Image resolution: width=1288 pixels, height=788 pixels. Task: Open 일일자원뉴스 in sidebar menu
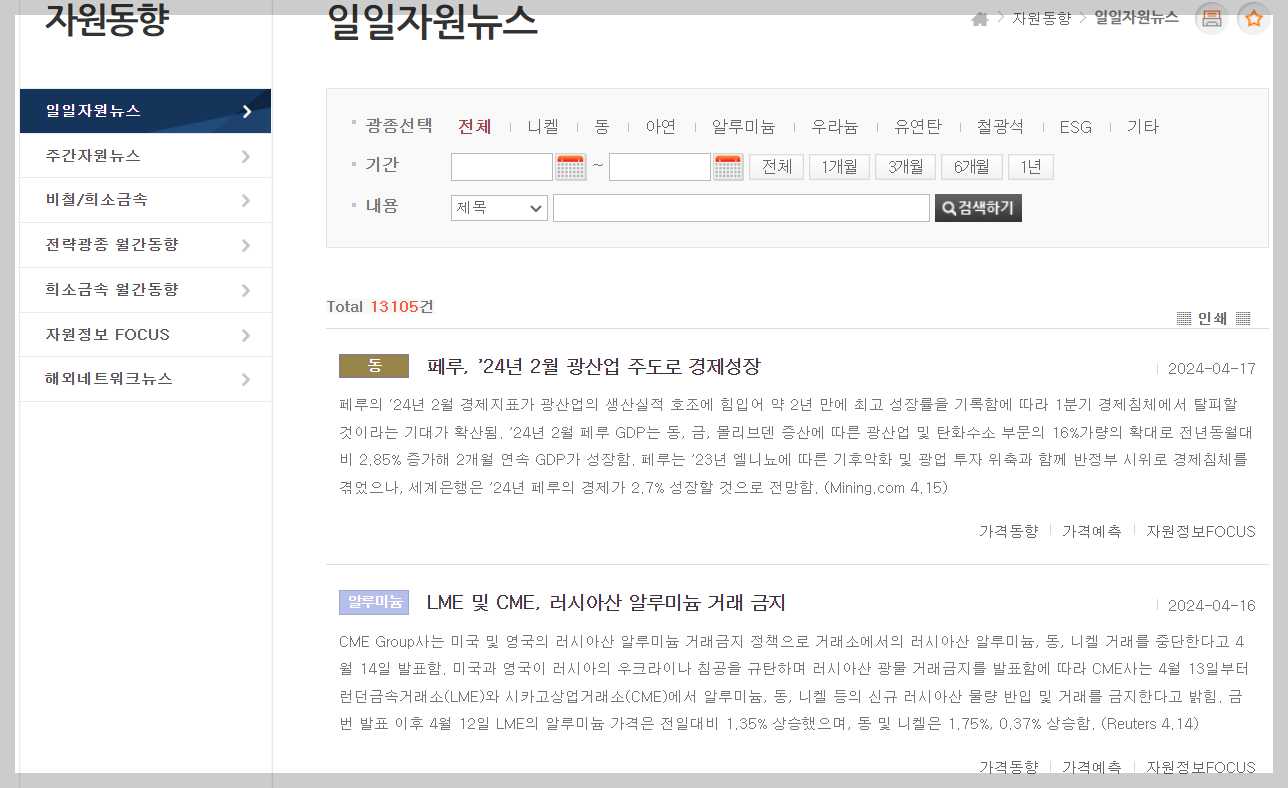[x=145, y=111]
